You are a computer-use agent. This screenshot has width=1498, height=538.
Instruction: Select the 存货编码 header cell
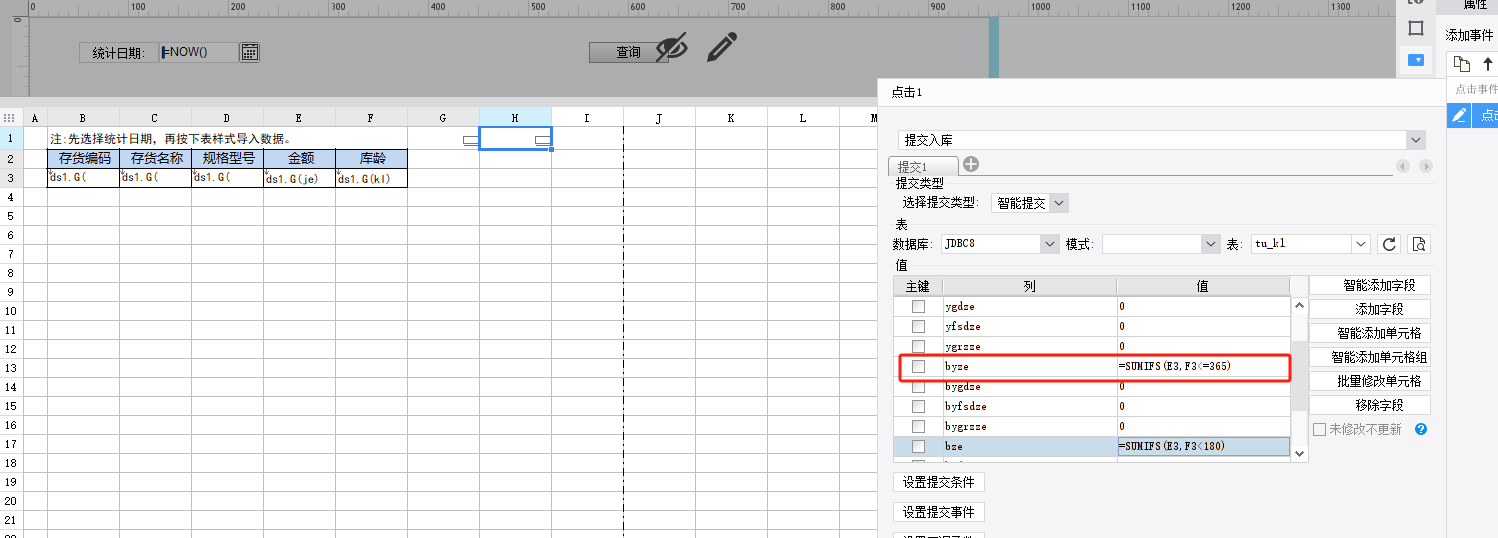(84, 158)
